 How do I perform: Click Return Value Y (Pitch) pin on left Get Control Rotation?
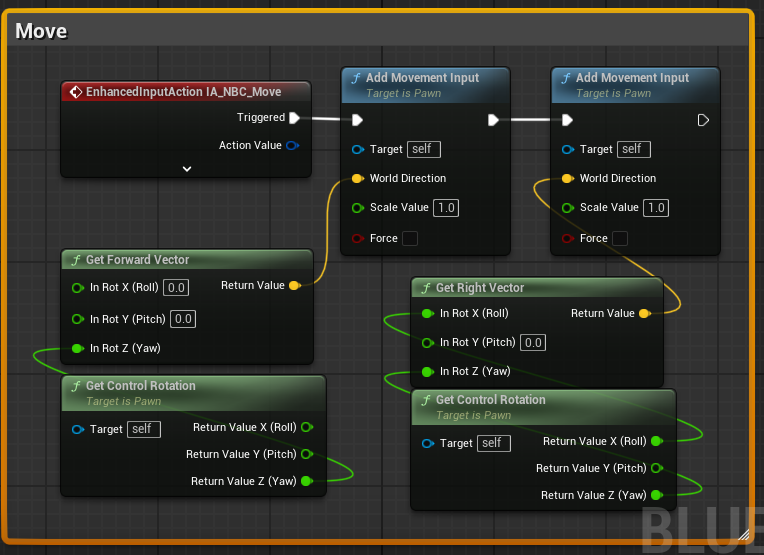307,454
